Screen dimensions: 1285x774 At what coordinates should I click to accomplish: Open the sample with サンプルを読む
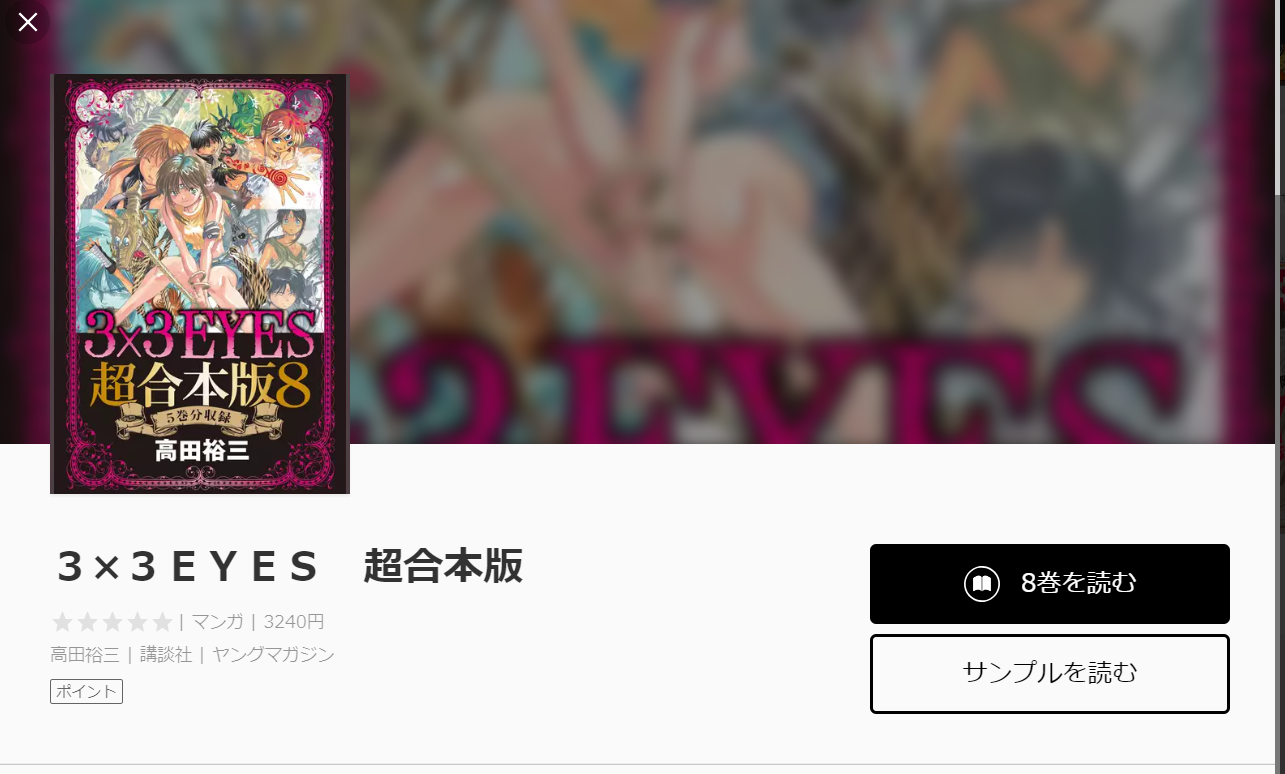coord(1050,674)
